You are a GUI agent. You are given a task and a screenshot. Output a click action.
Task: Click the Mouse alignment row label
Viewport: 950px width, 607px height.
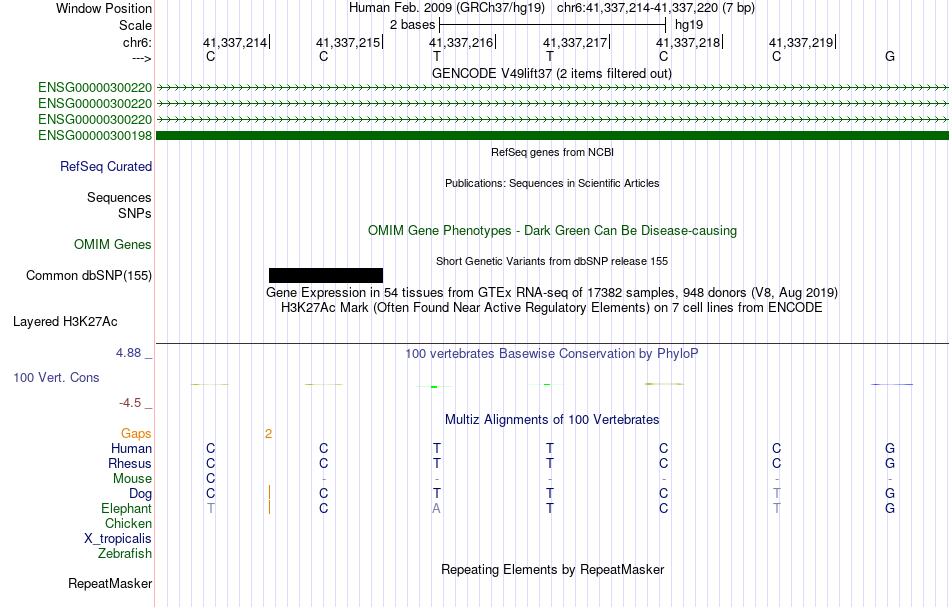[x=132, y=479]
